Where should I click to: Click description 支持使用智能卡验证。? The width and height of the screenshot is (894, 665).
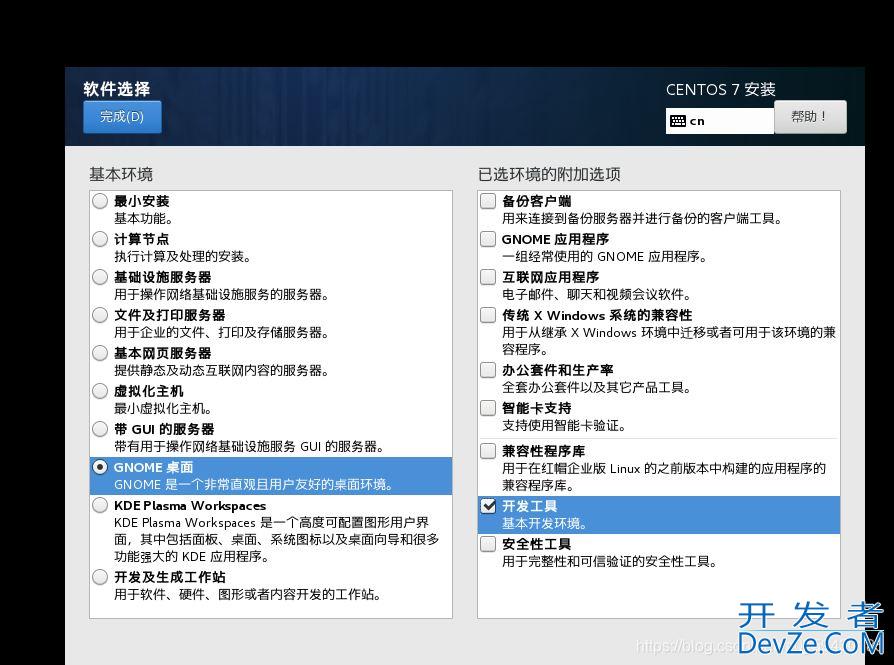pos(564,426)
